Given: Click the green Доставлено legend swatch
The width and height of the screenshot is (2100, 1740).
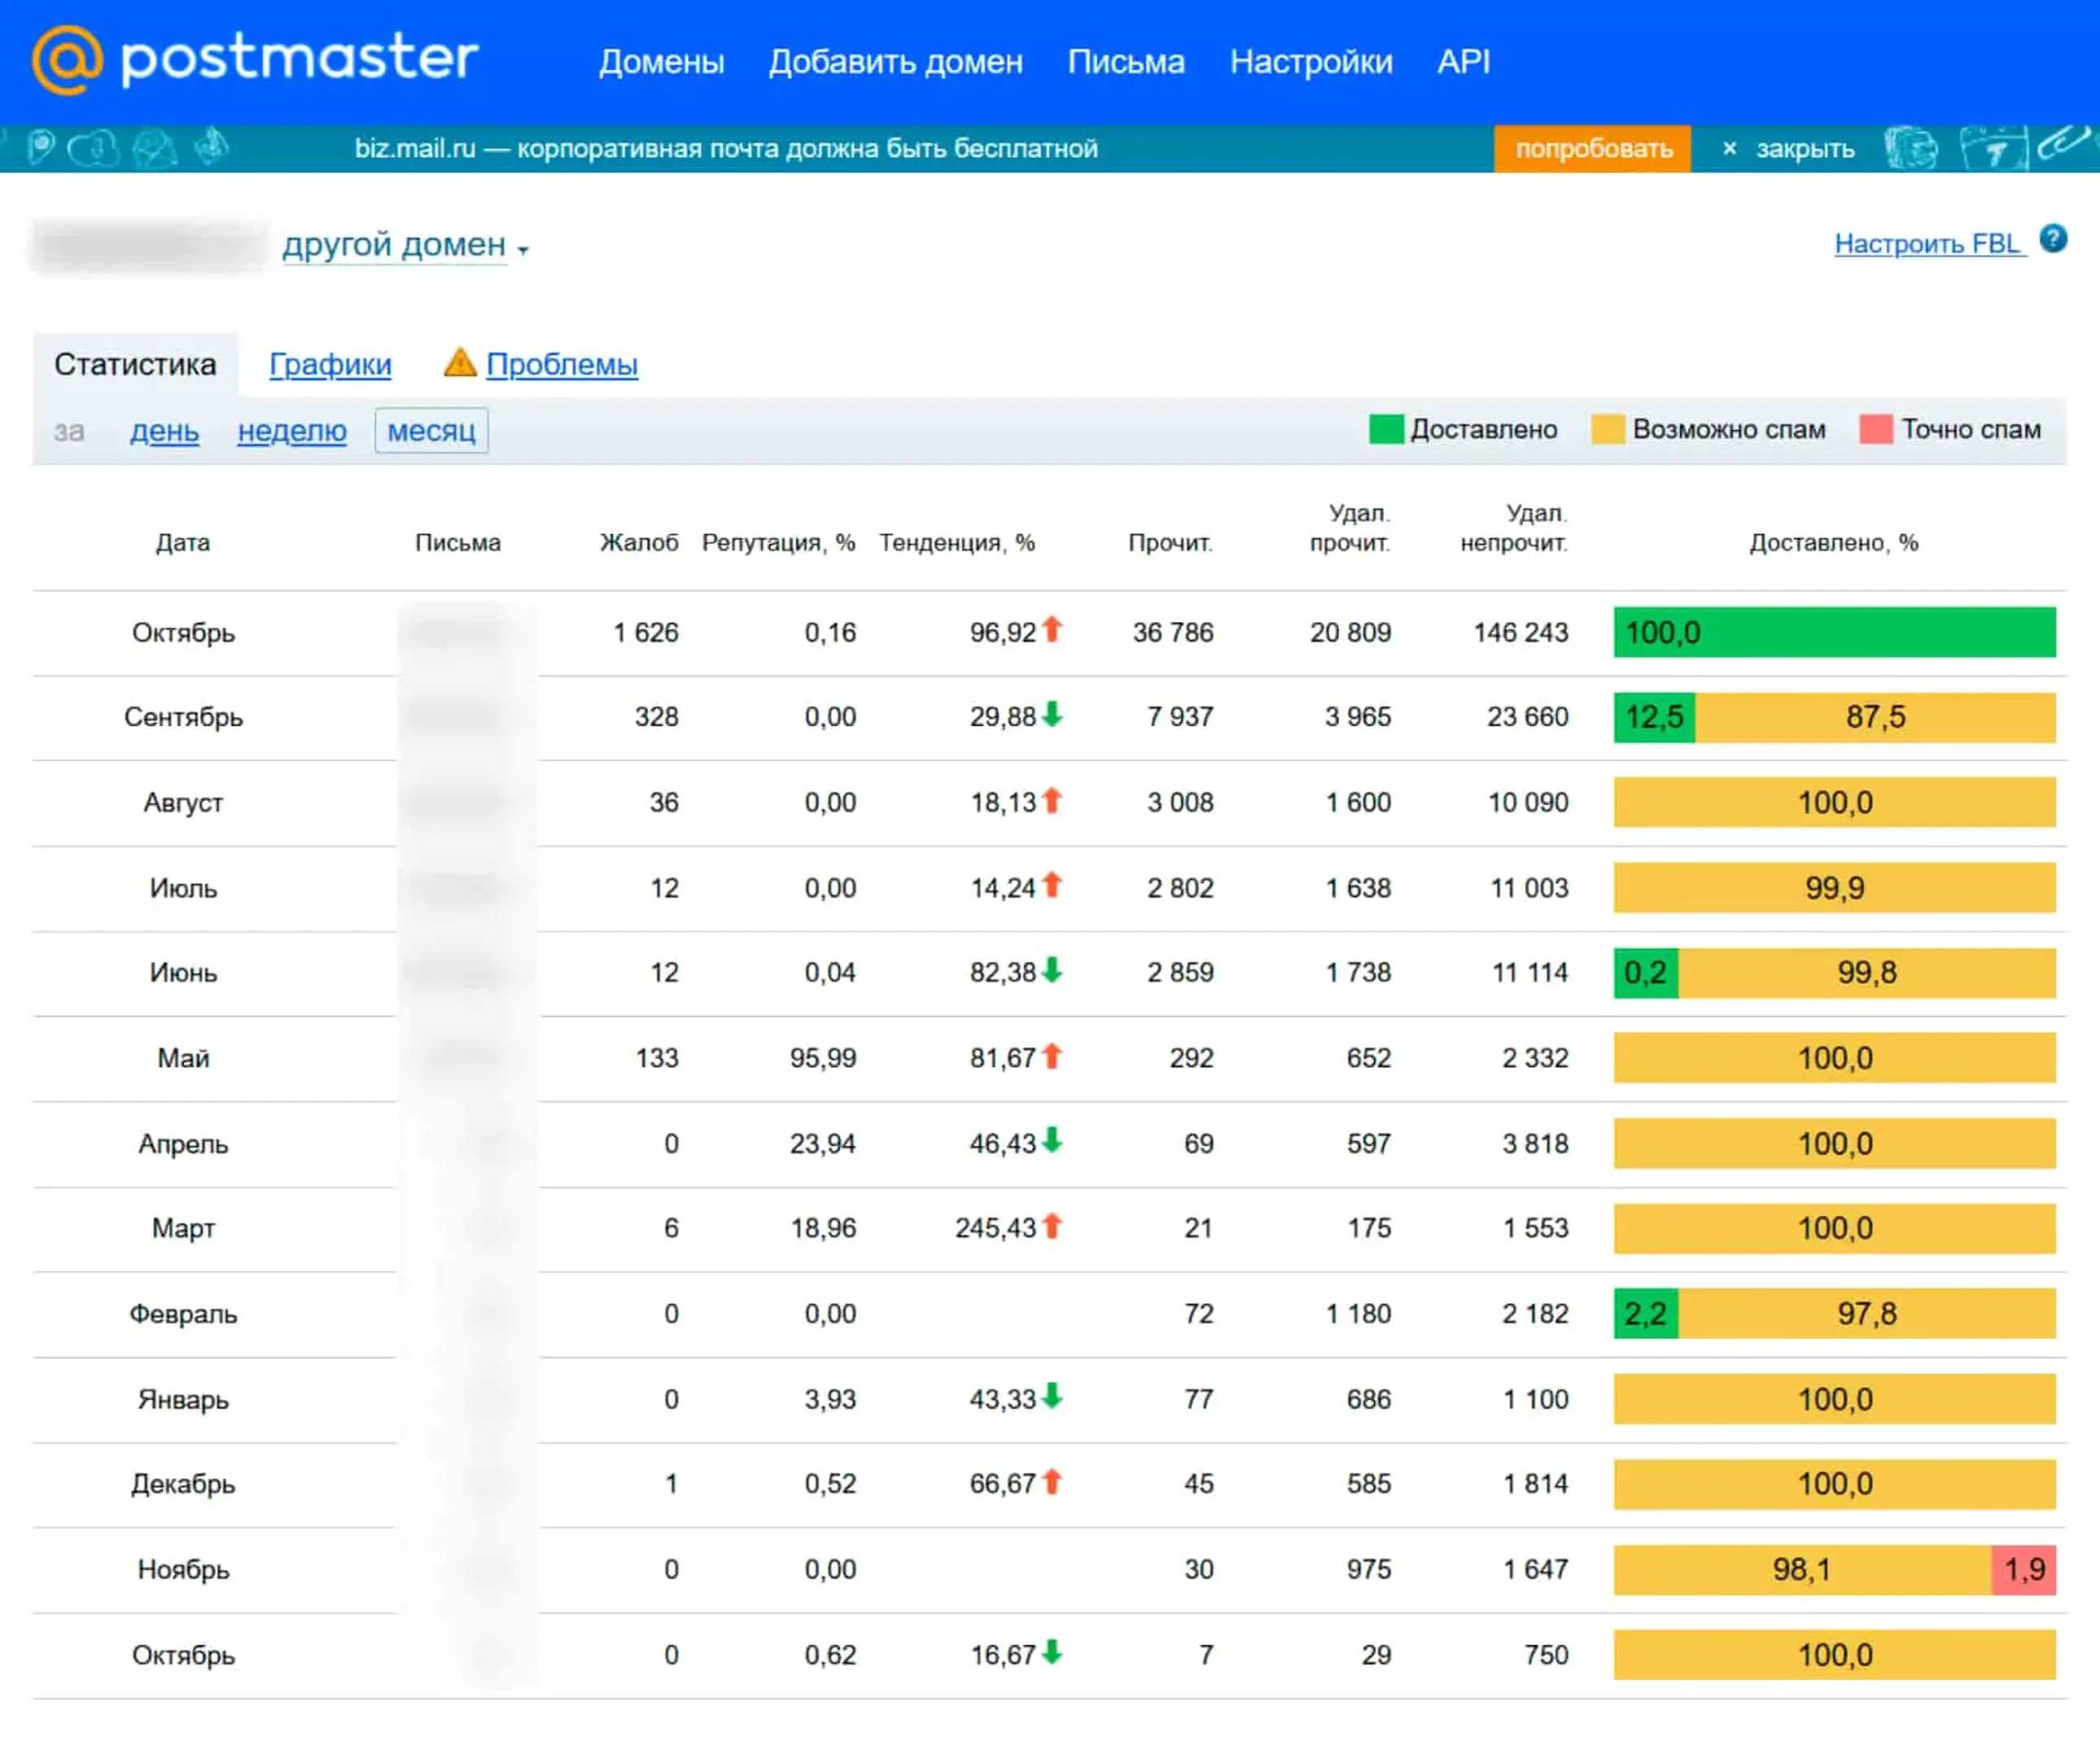Looking at the screenshot, I should [x=1386, y=430].
